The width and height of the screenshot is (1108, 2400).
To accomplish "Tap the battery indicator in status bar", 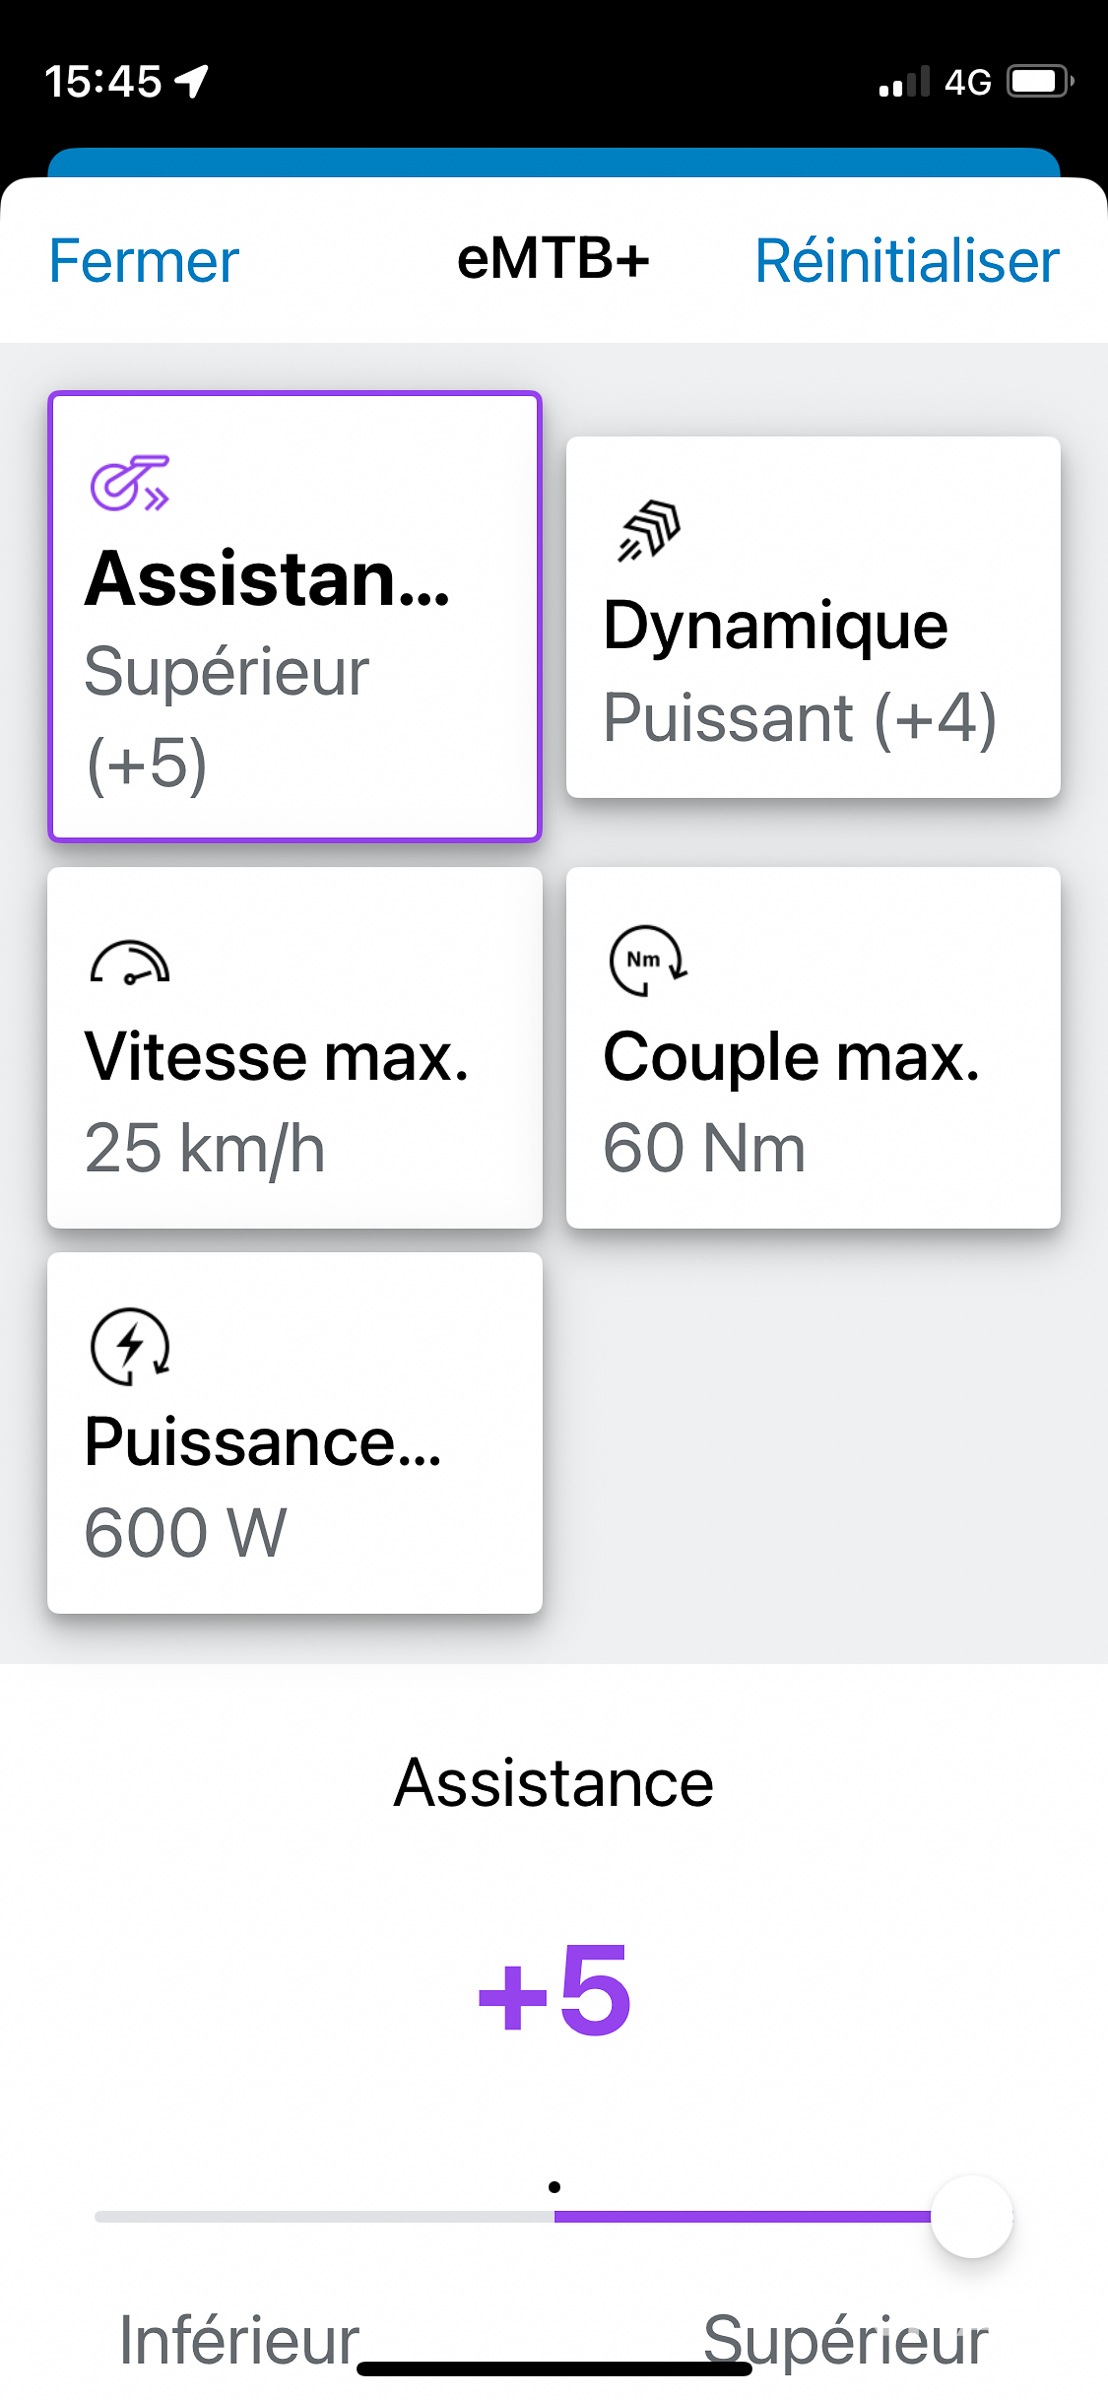I will 1041,81.
